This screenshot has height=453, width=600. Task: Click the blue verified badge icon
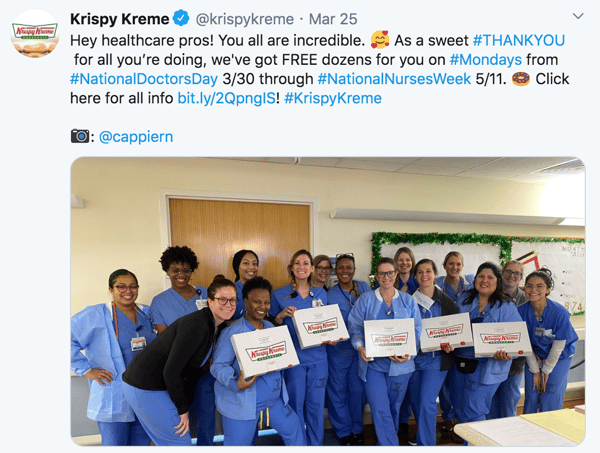pyautogui.click(x=181, y=18)
